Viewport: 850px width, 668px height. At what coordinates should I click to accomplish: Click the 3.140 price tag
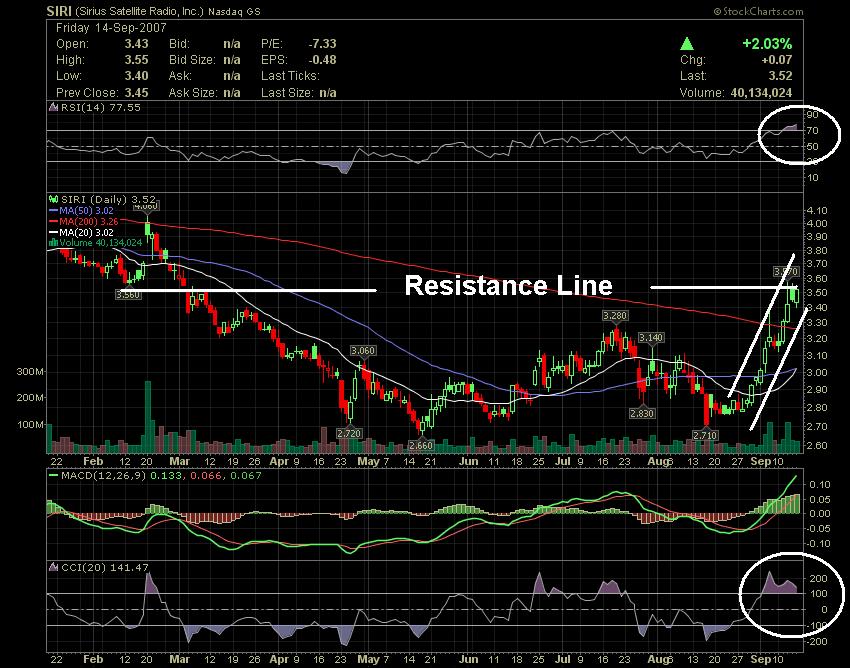651,337
